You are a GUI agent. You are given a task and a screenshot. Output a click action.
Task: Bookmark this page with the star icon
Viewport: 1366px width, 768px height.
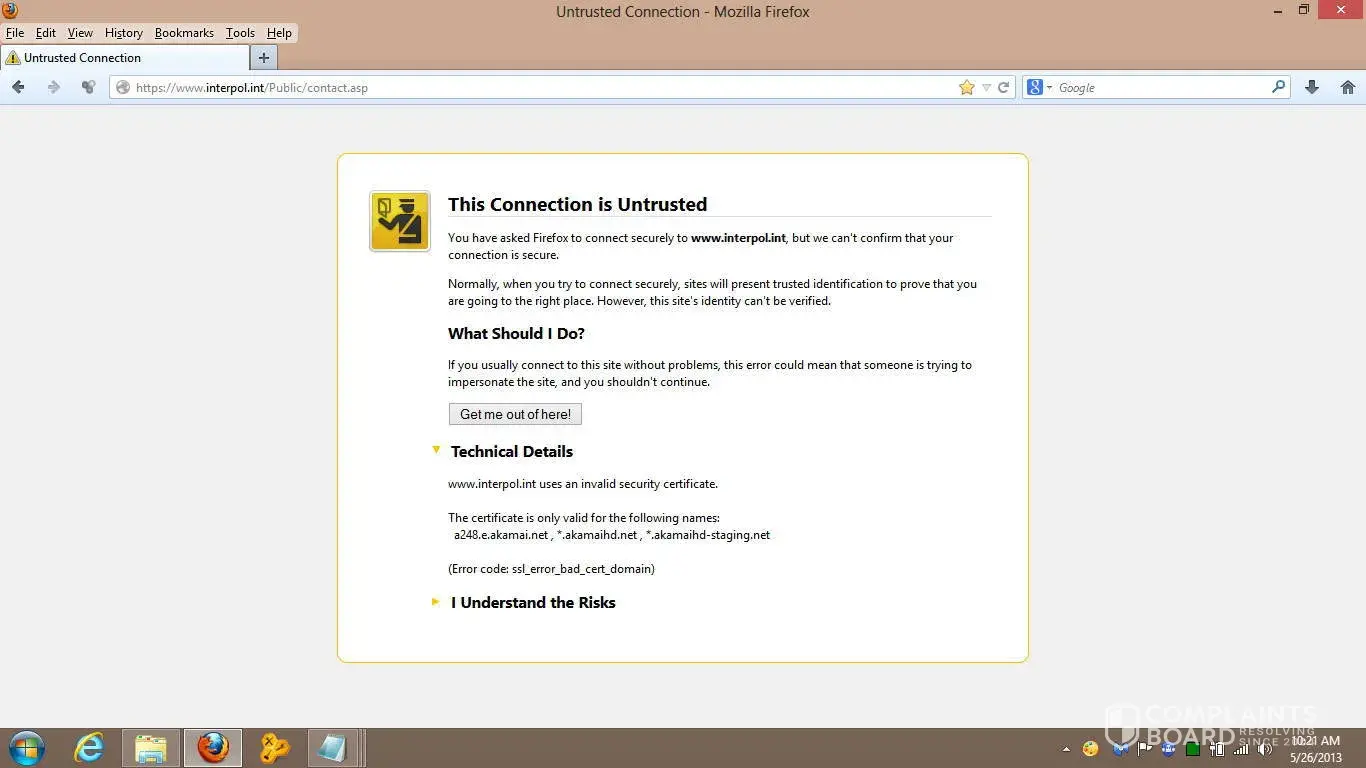tap(966, 88)
